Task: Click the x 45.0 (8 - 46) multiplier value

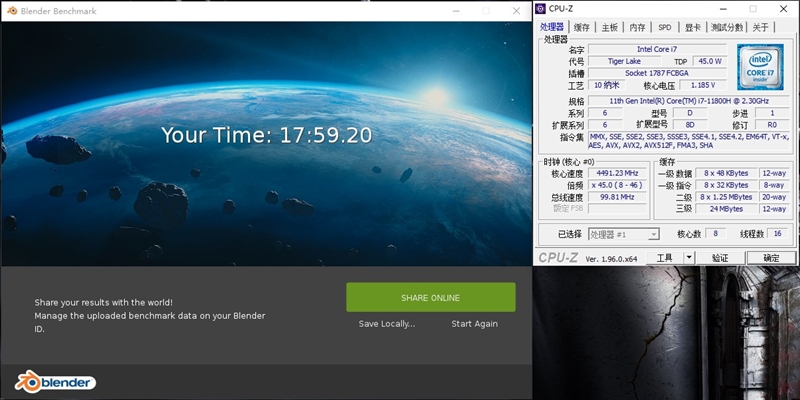Action: 617,185
